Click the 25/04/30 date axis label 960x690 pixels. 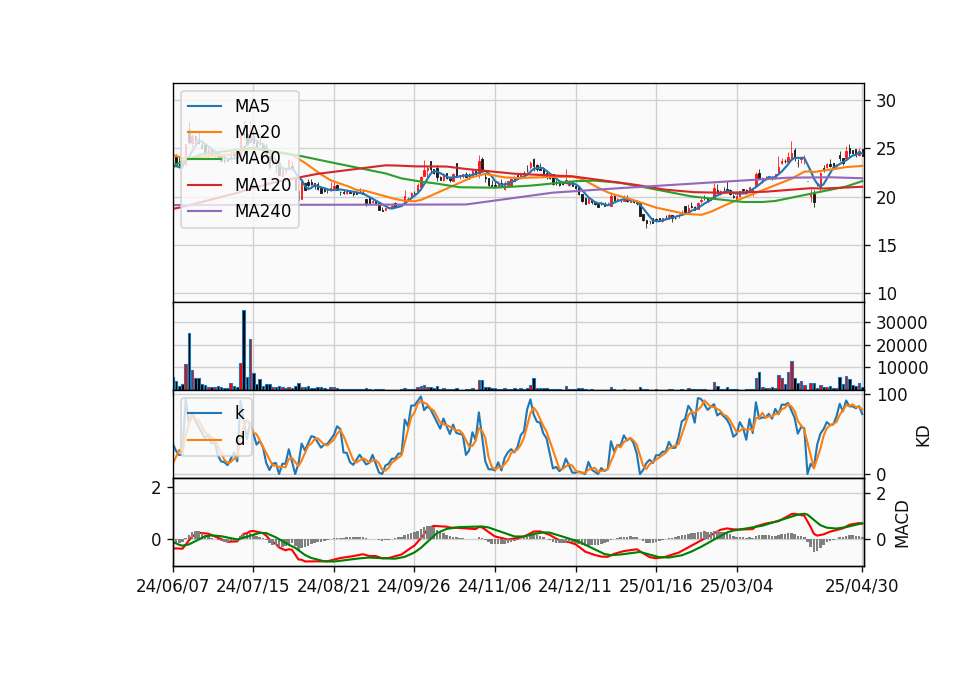[x=861, y=586]
